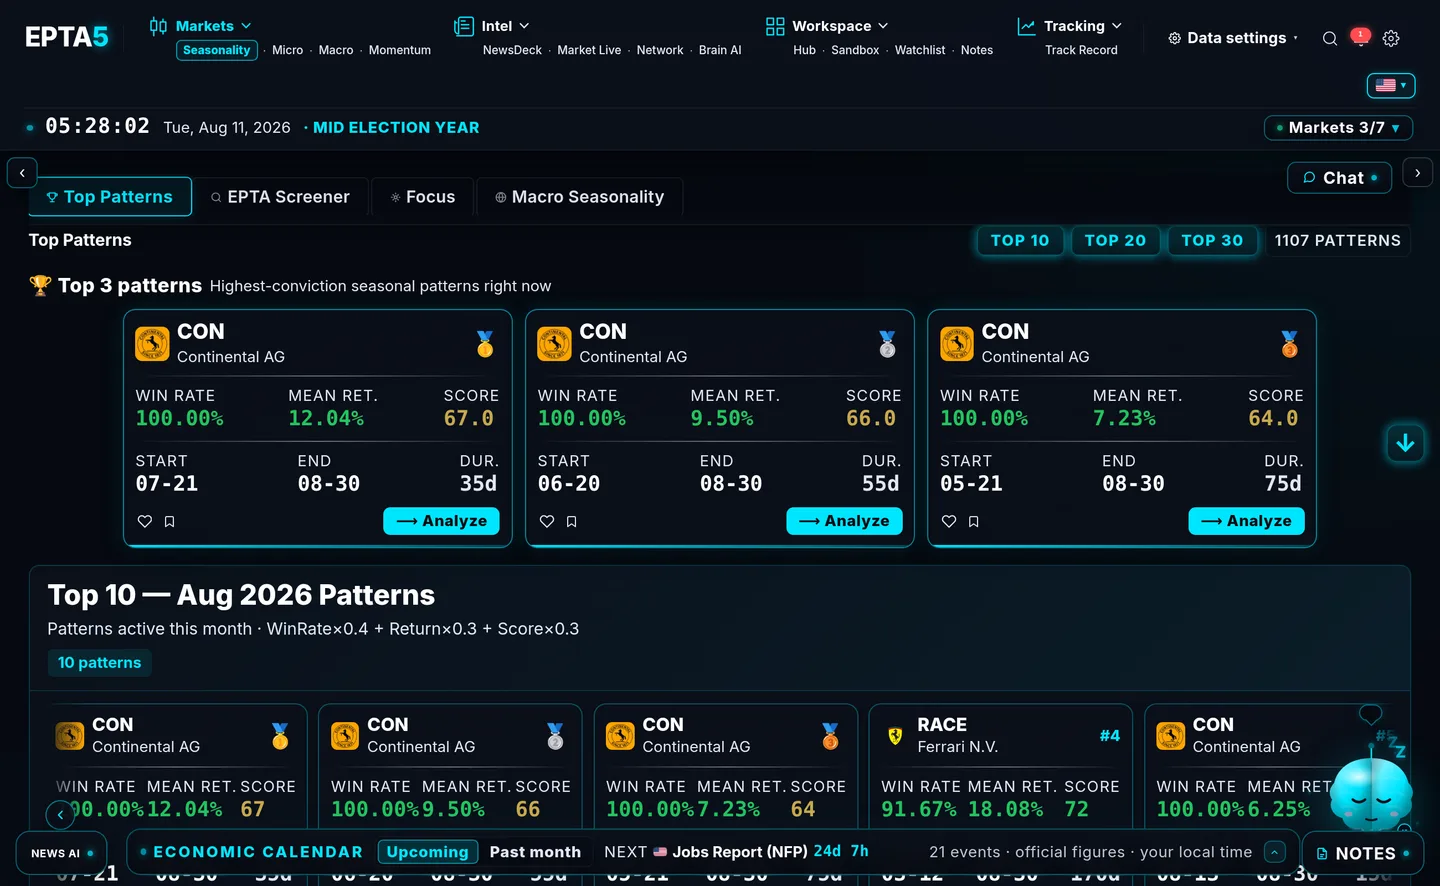Switch economic calendar to Past month

(x=535, y=852)
